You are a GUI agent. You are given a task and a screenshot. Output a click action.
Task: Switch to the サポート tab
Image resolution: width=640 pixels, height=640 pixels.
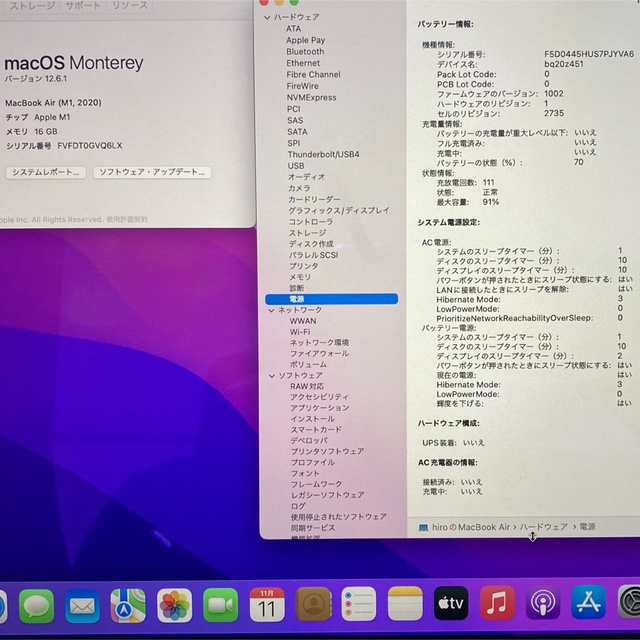[83, 6]
